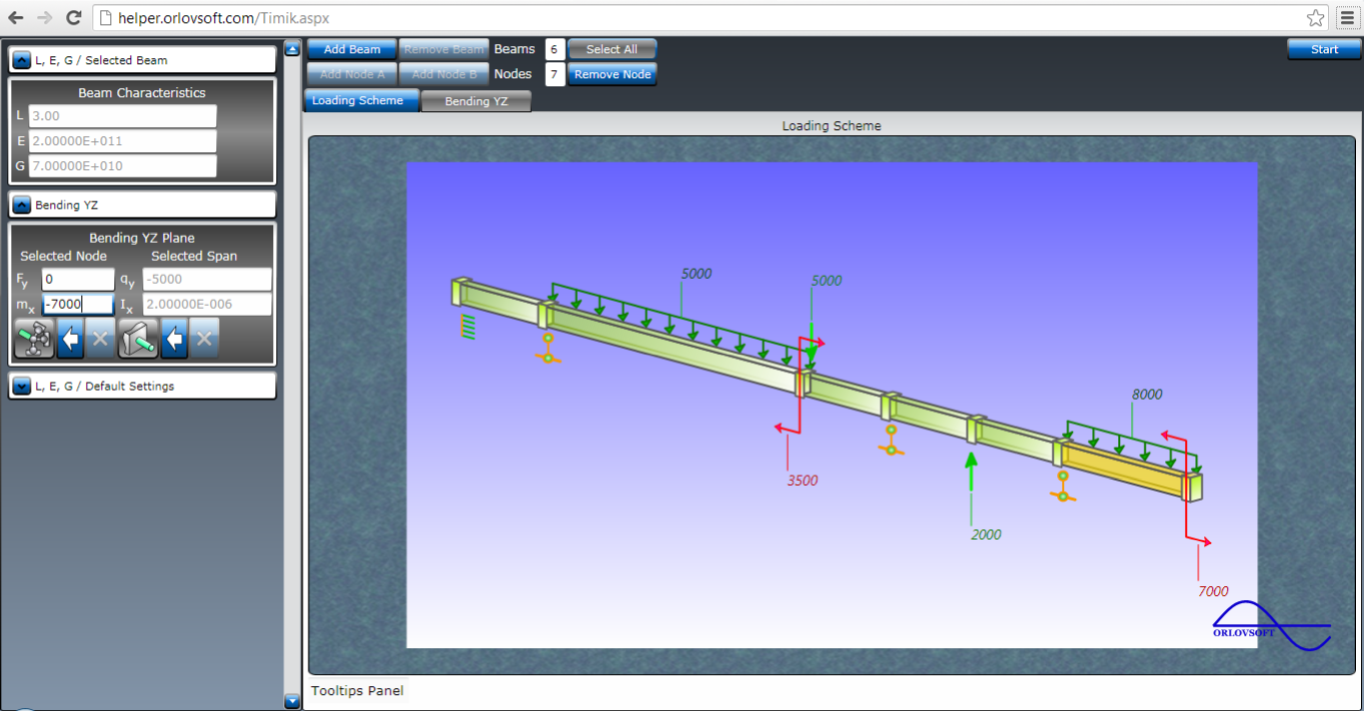Collapse the Bending YZ section

22,205
